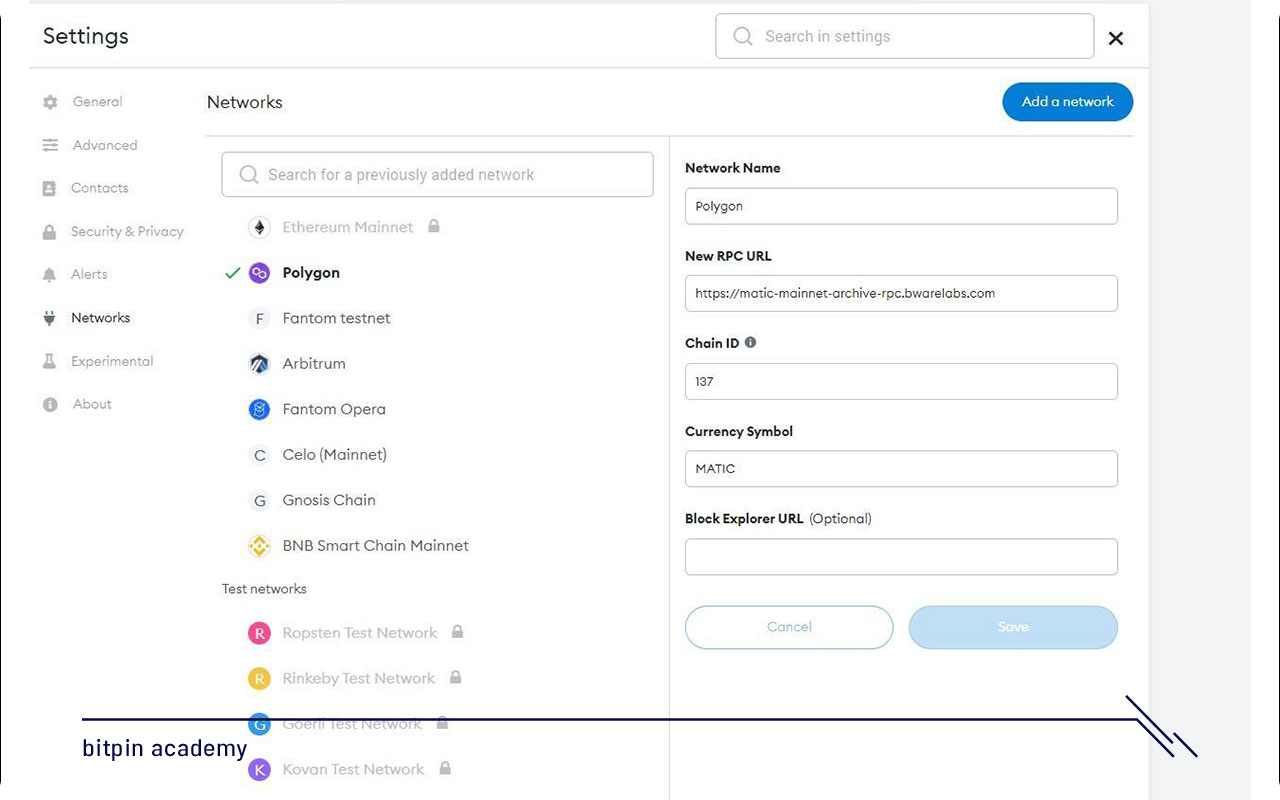Open the Advanced settings tab
Viewport: 1280px width, 800px height.
point(105,145)
